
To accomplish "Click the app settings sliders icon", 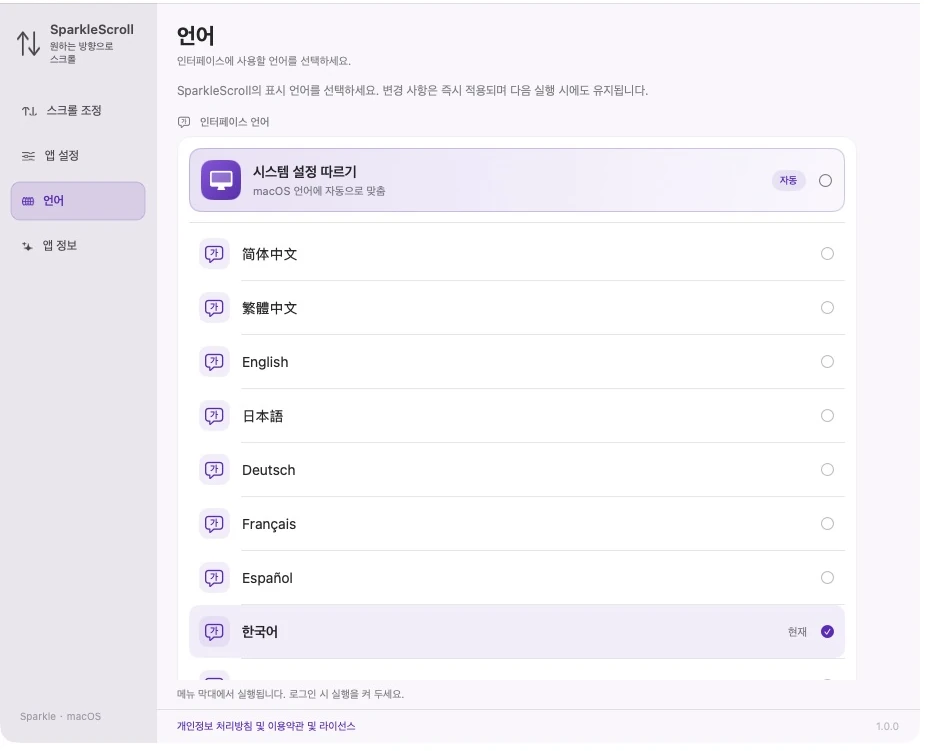I will [x=28, y=156].
